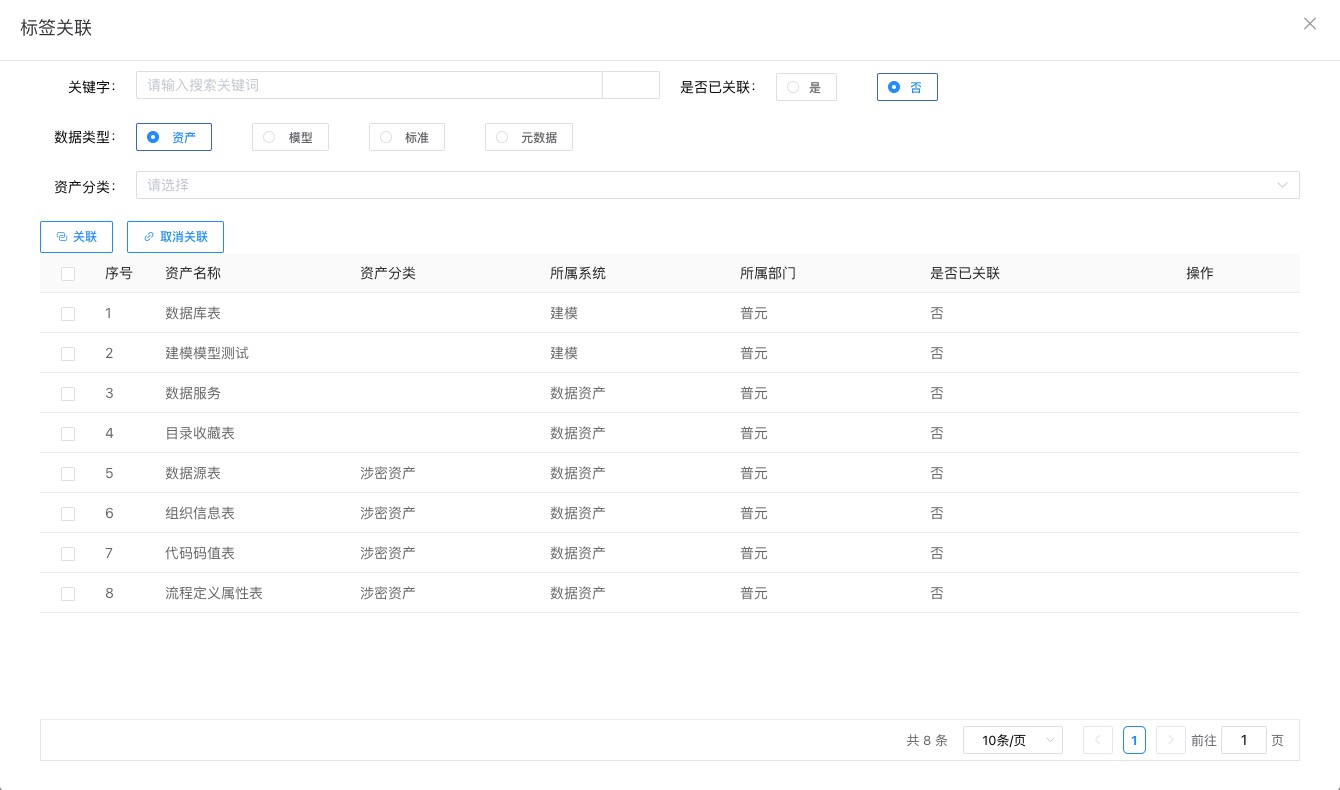Focus the 关键字 search input

pyautogui.click(x=369, y=85)
